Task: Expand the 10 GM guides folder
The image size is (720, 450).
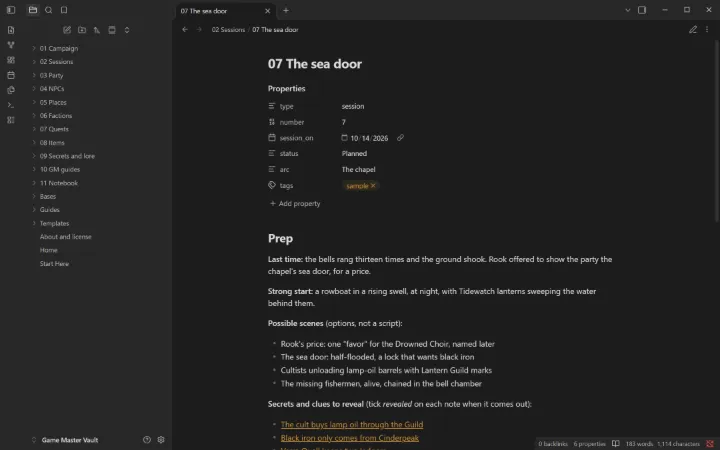Action: tap(59, 169)
